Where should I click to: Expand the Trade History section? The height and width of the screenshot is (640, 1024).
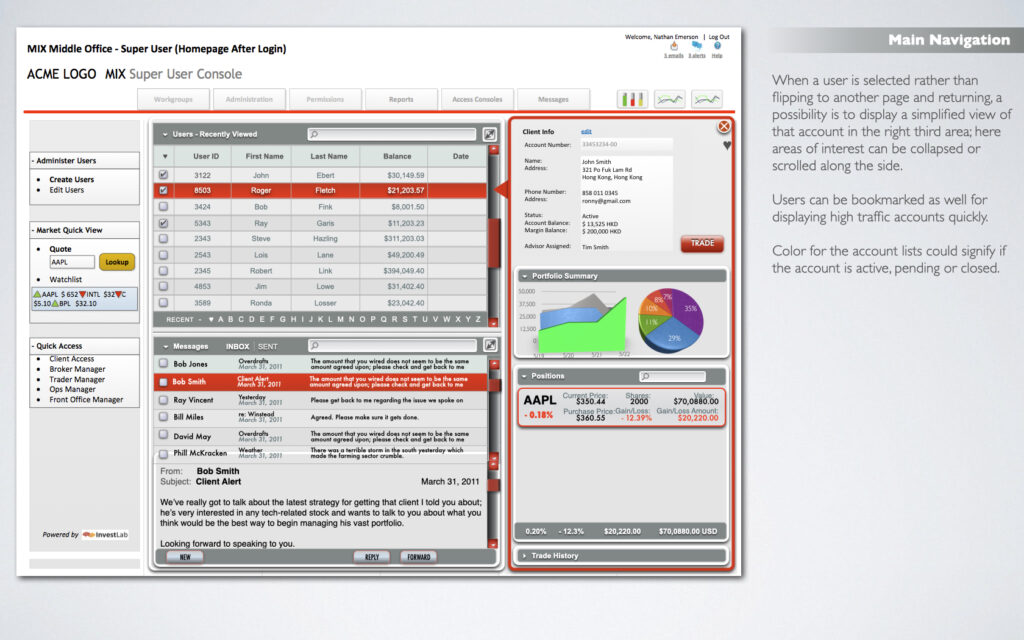(524, 555)
